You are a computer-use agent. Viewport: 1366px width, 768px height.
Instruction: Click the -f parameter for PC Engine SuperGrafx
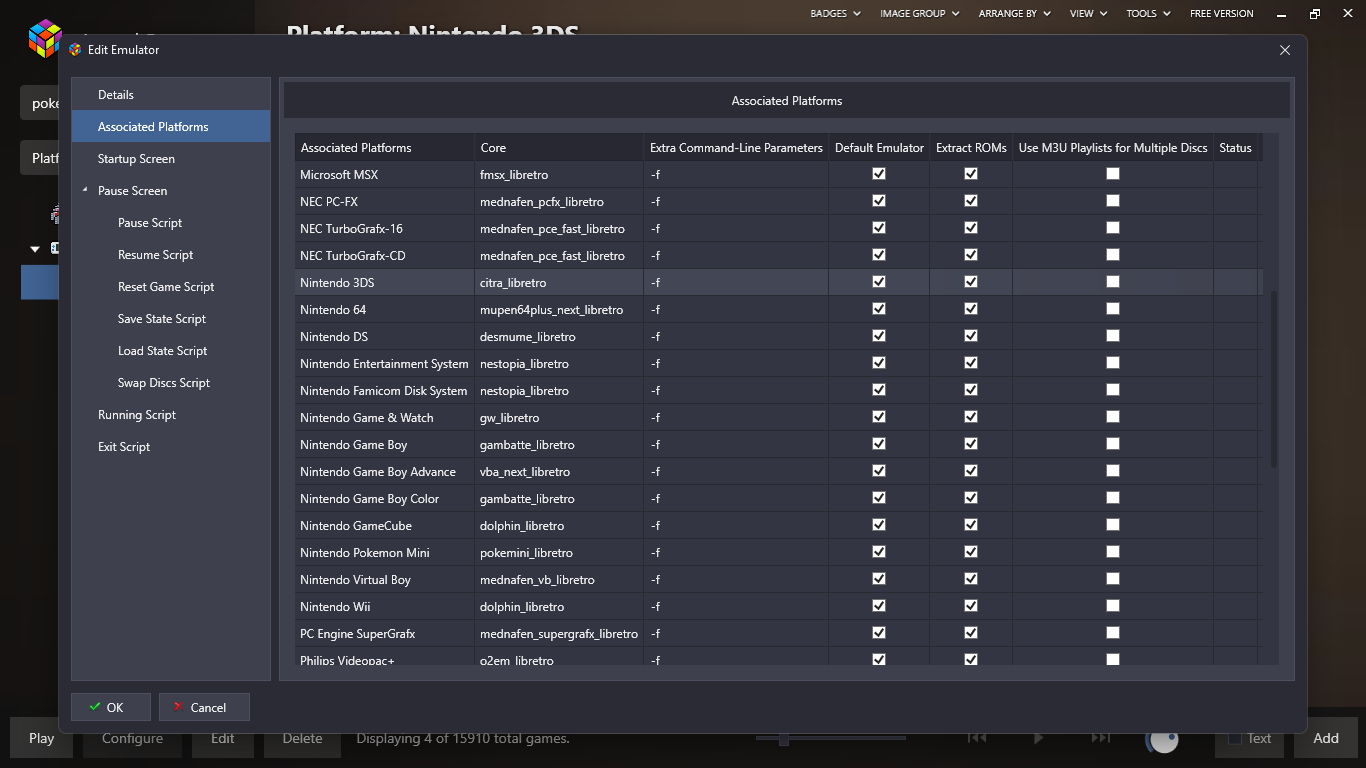click(736, 633)
